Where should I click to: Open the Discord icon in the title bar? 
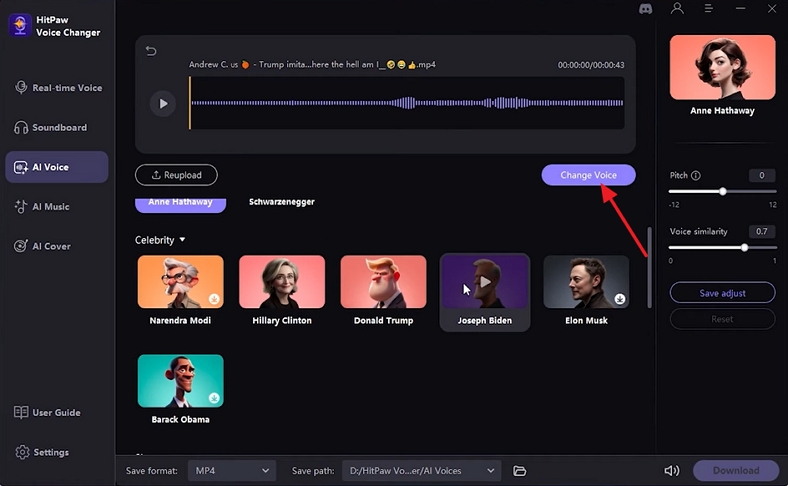(x=645, y=9)
